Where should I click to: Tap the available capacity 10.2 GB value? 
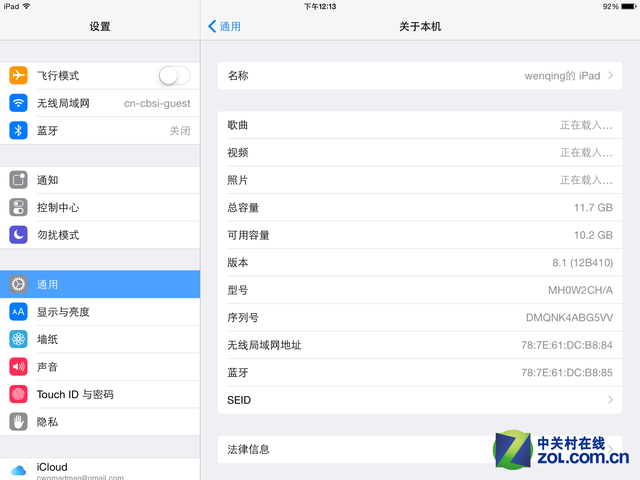(593, 235)
